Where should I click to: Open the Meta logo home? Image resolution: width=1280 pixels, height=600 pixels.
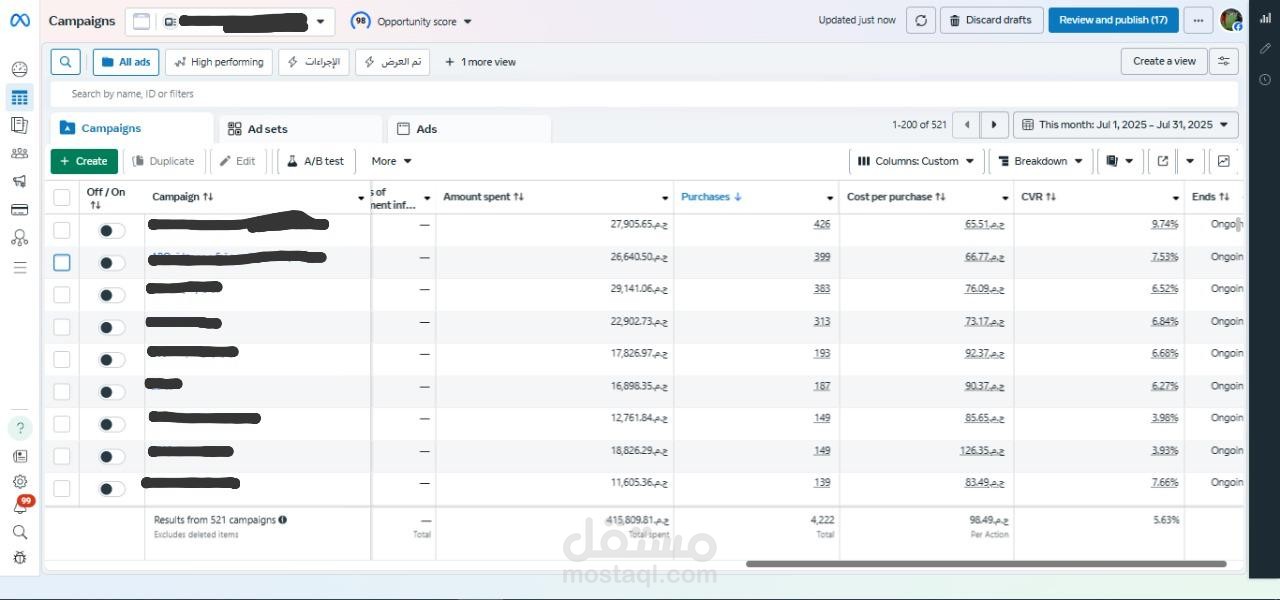pyautogui.click(x=19, y=20)
